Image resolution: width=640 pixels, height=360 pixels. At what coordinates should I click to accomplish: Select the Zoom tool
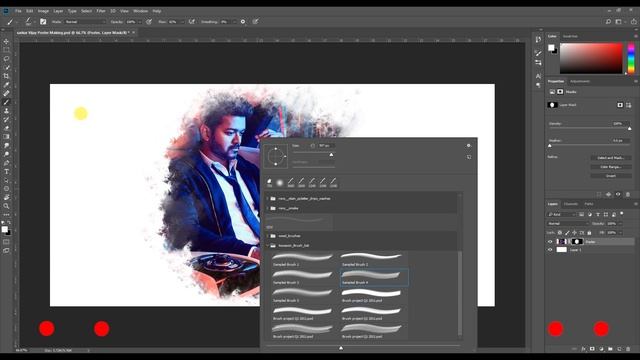coord(6,206)
